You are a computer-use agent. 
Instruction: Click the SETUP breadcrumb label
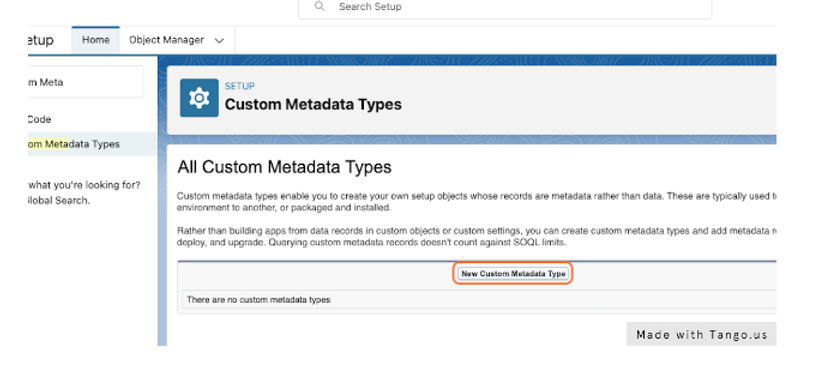click(239, 86)
